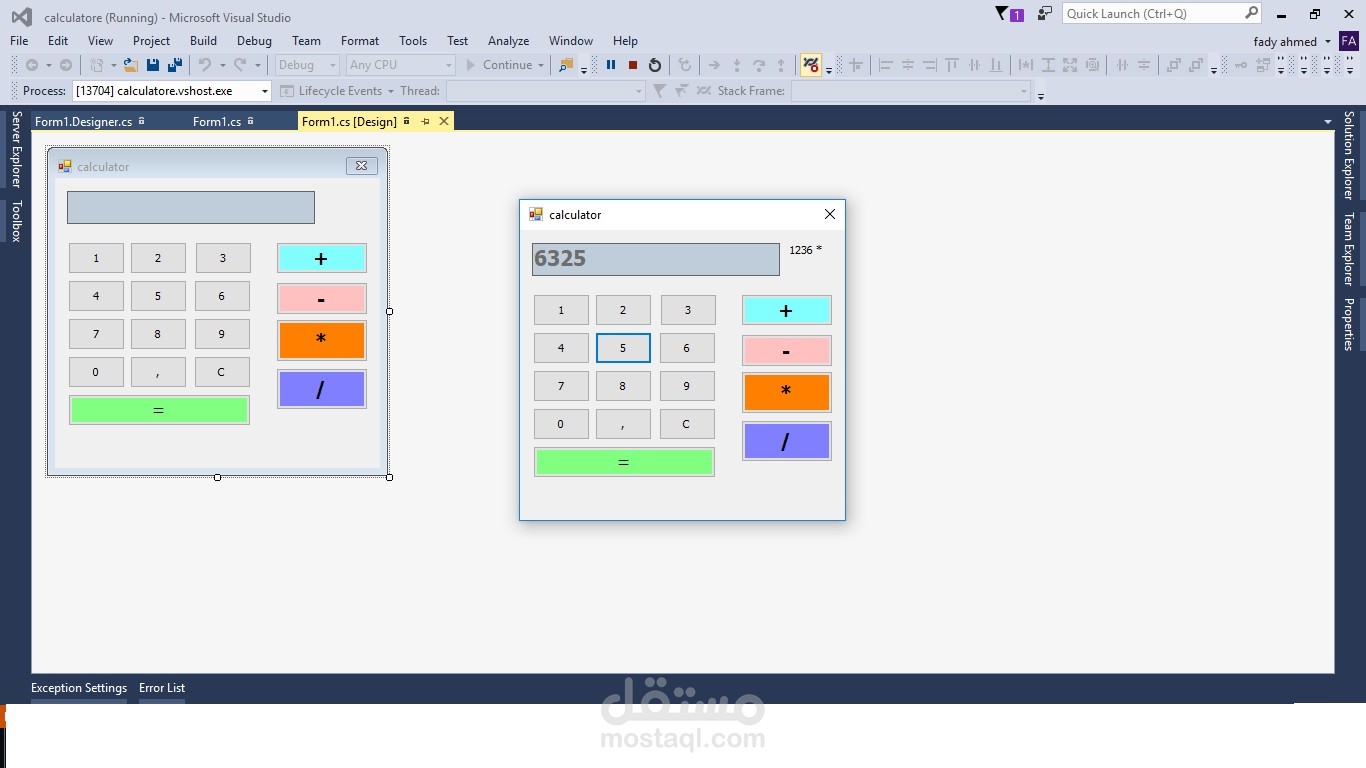The height and width of the screenshot is (768, 1366).
Task: Click C in the running calculator
Action: pos(686,424)
